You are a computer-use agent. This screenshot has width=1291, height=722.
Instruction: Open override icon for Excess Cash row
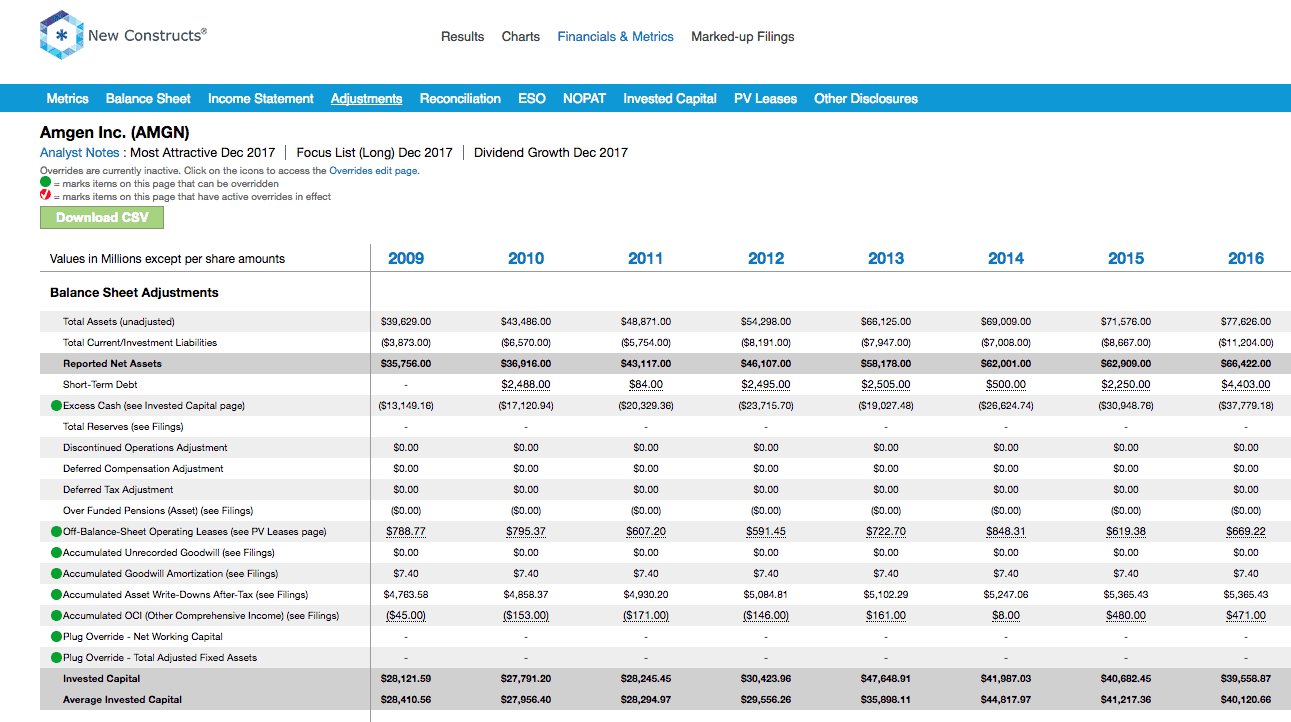point(56,406)
